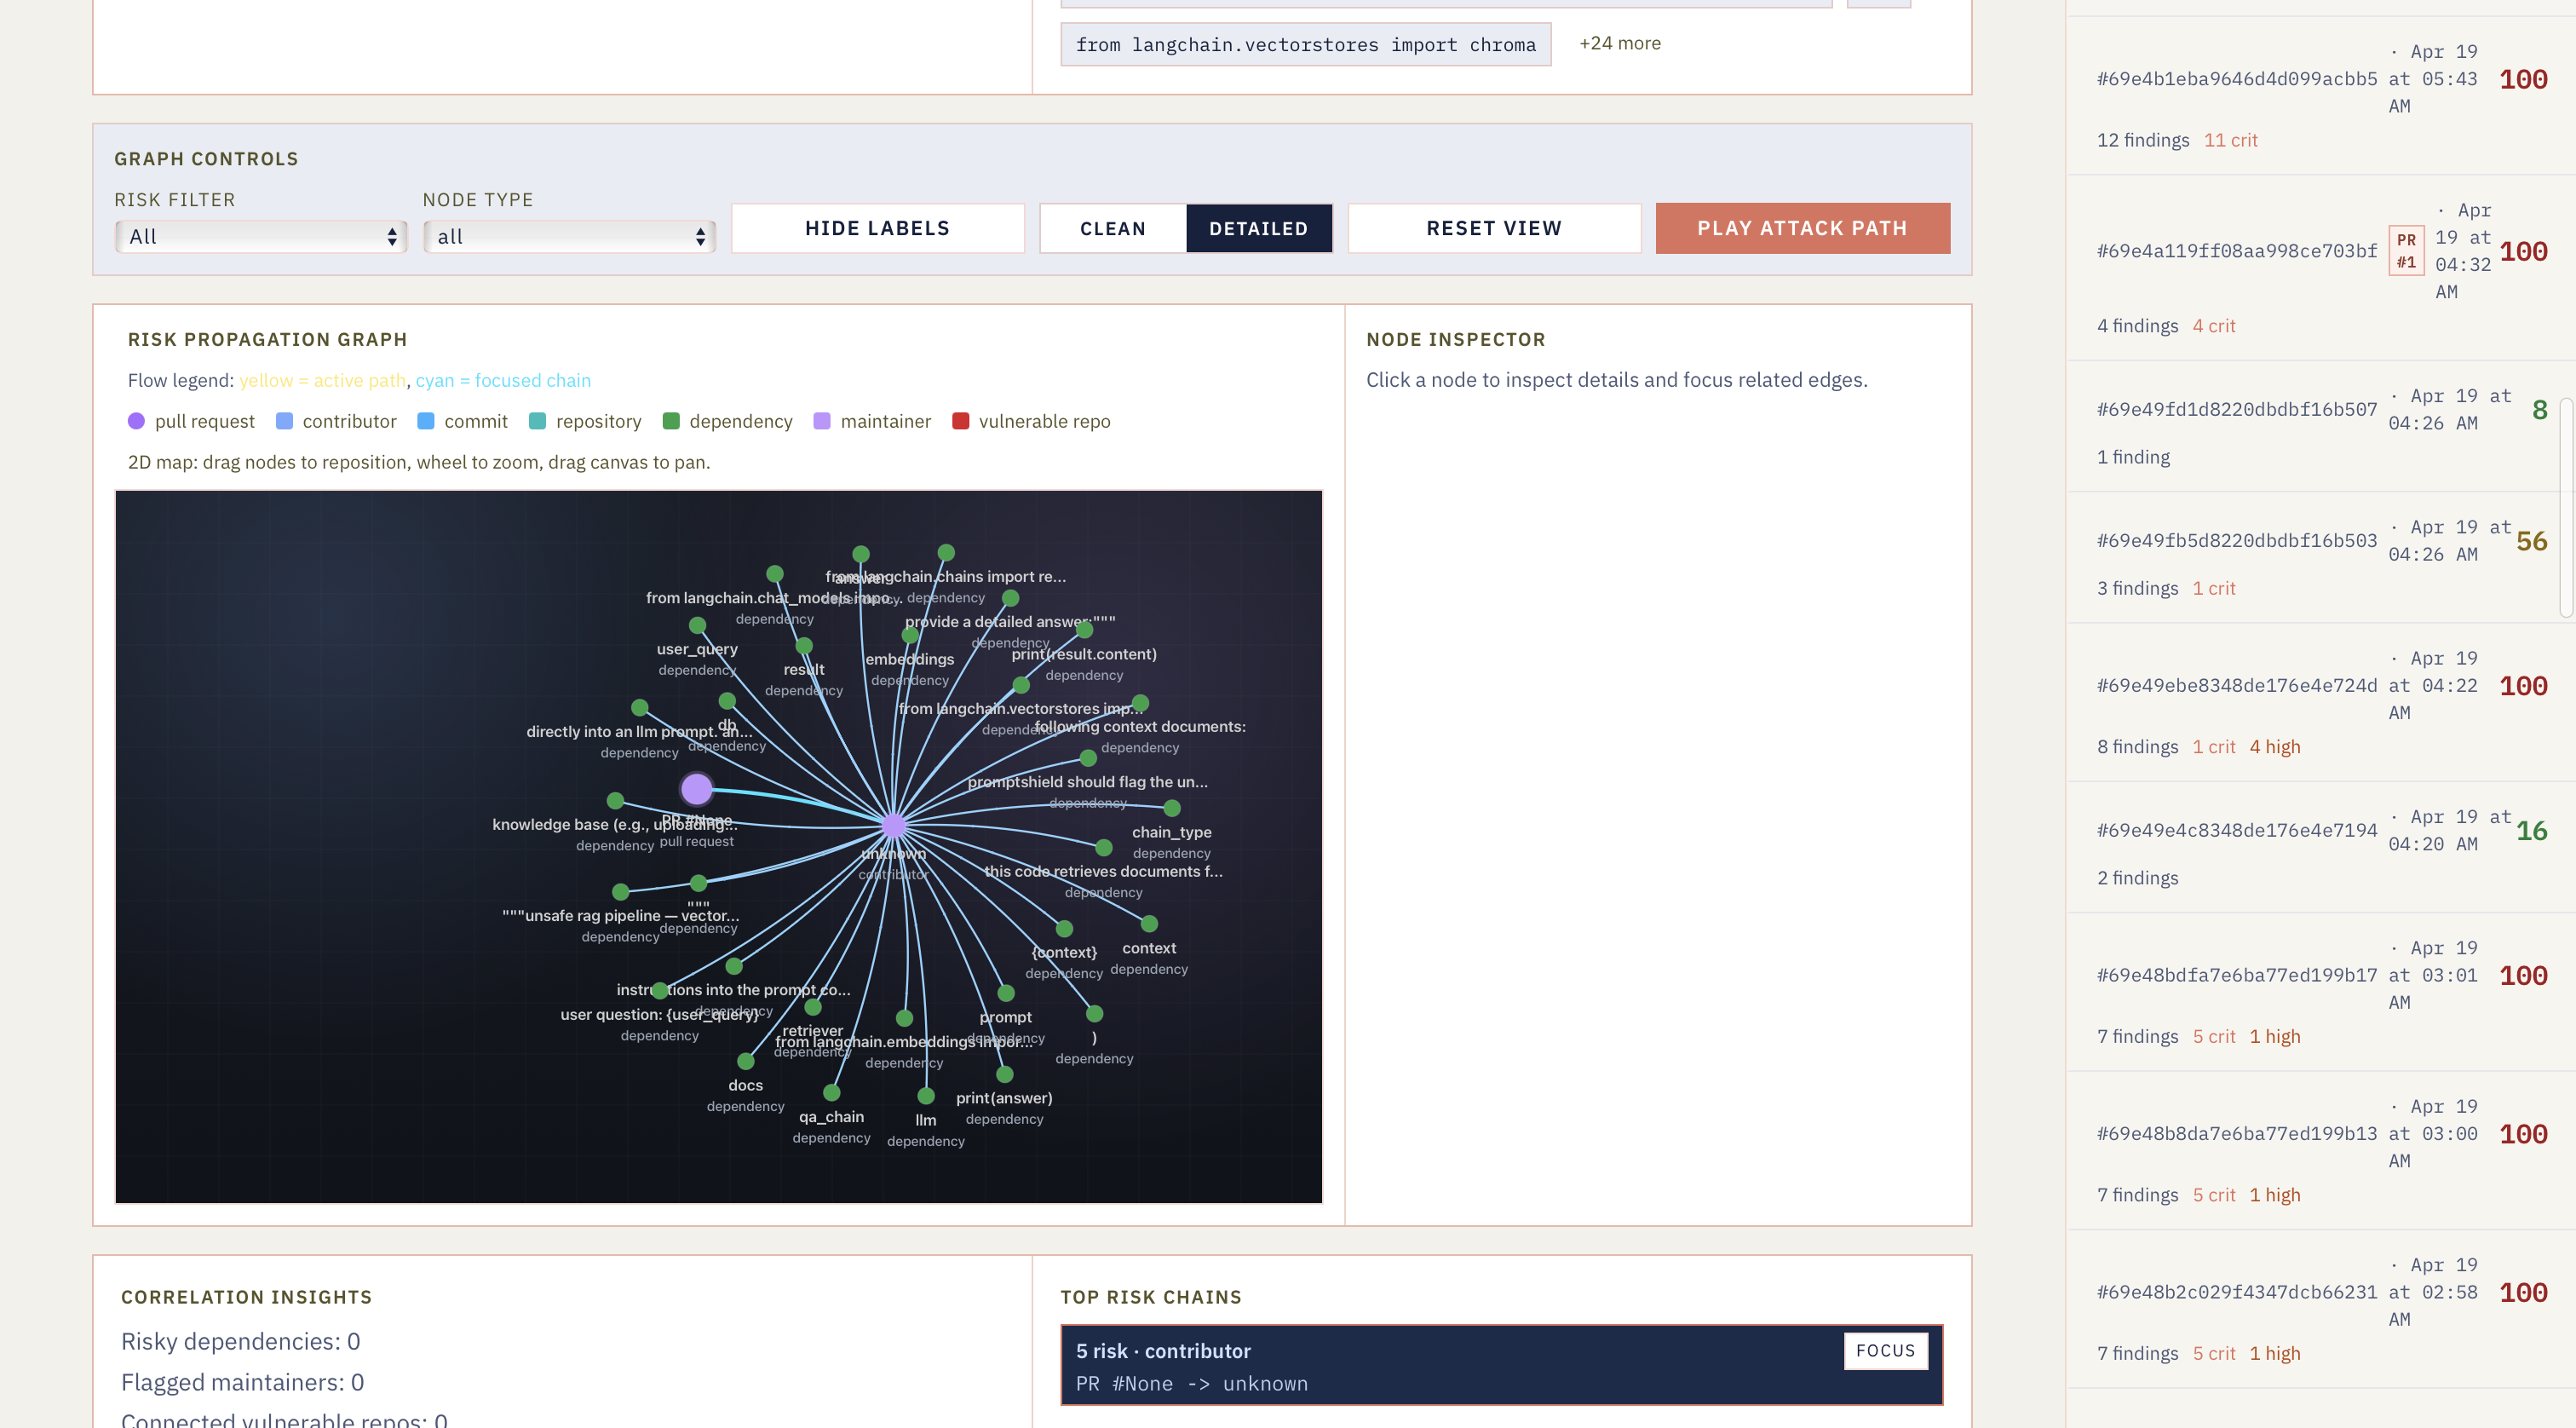Screen dimensions: 2576x1428
Task: Open the Risk Filter dropdown
Action: pyautogui.click(x=261, y=237)
